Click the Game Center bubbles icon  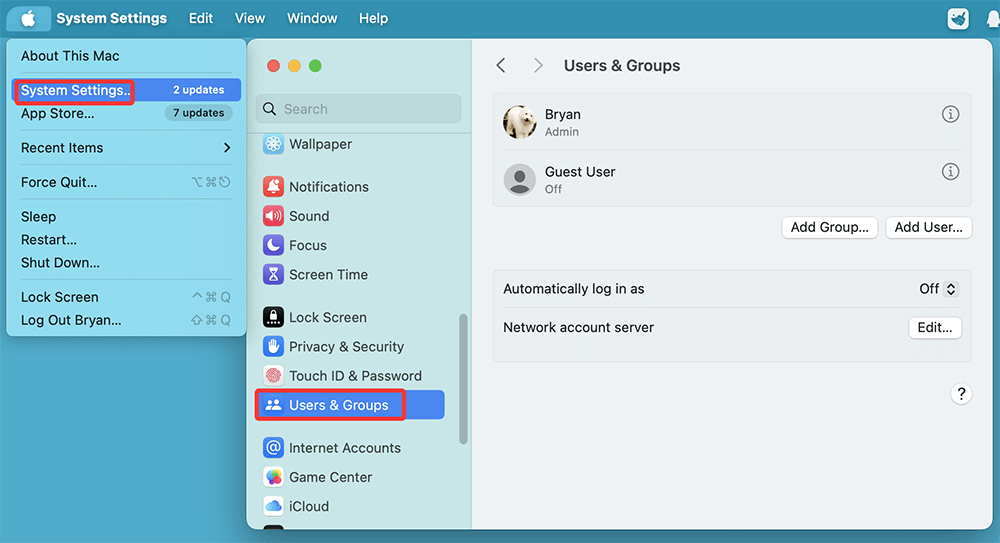coord(273,477)
